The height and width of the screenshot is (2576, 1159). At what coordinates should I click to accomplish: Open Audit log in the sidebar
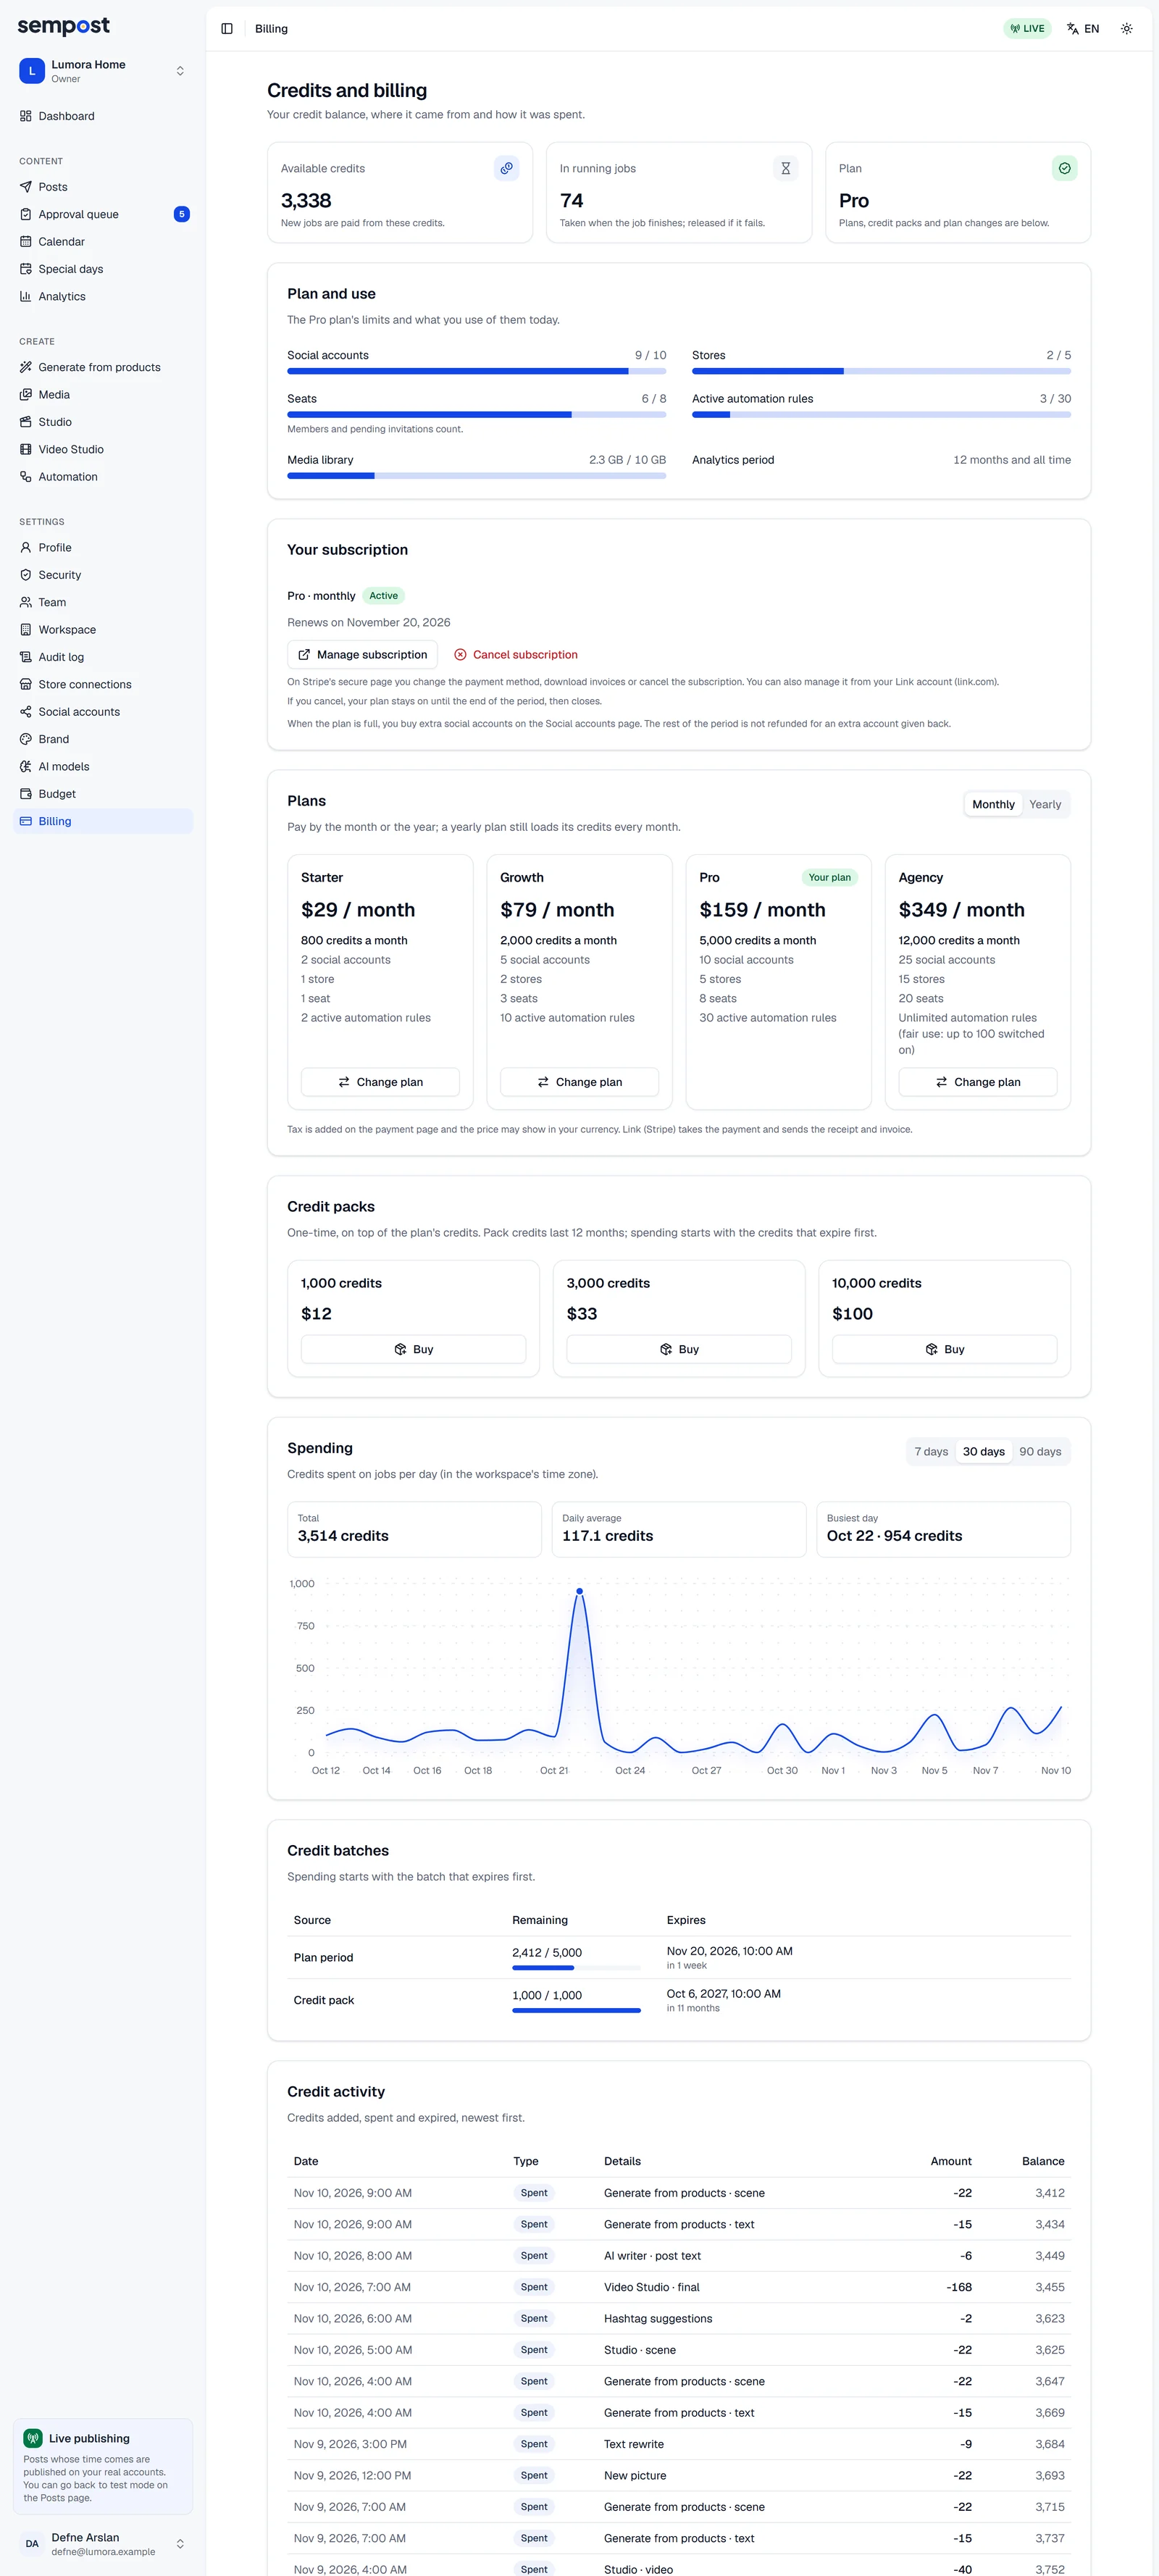pos(103,657)
